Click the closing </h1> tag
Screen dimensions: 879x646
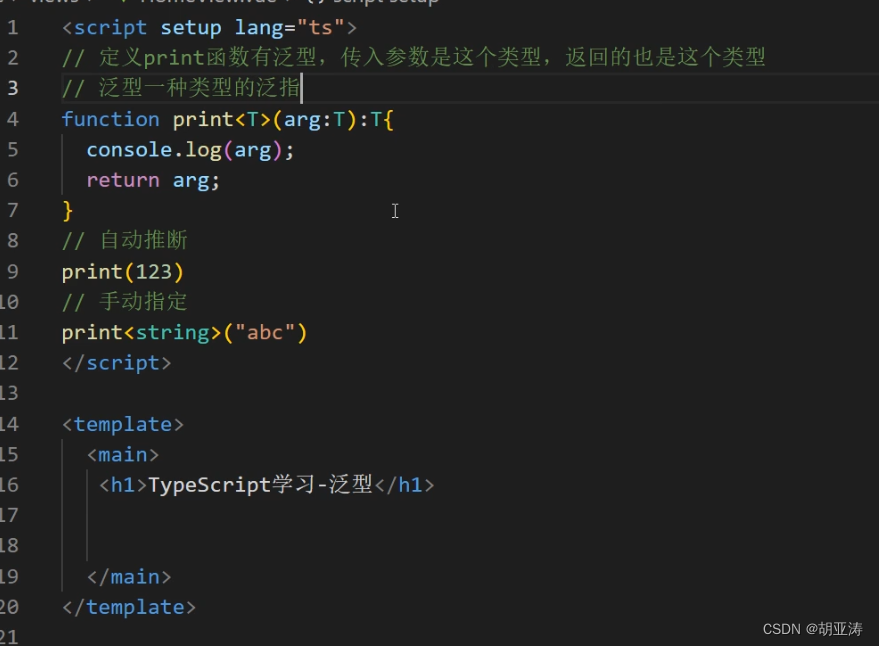pos(404,485)
